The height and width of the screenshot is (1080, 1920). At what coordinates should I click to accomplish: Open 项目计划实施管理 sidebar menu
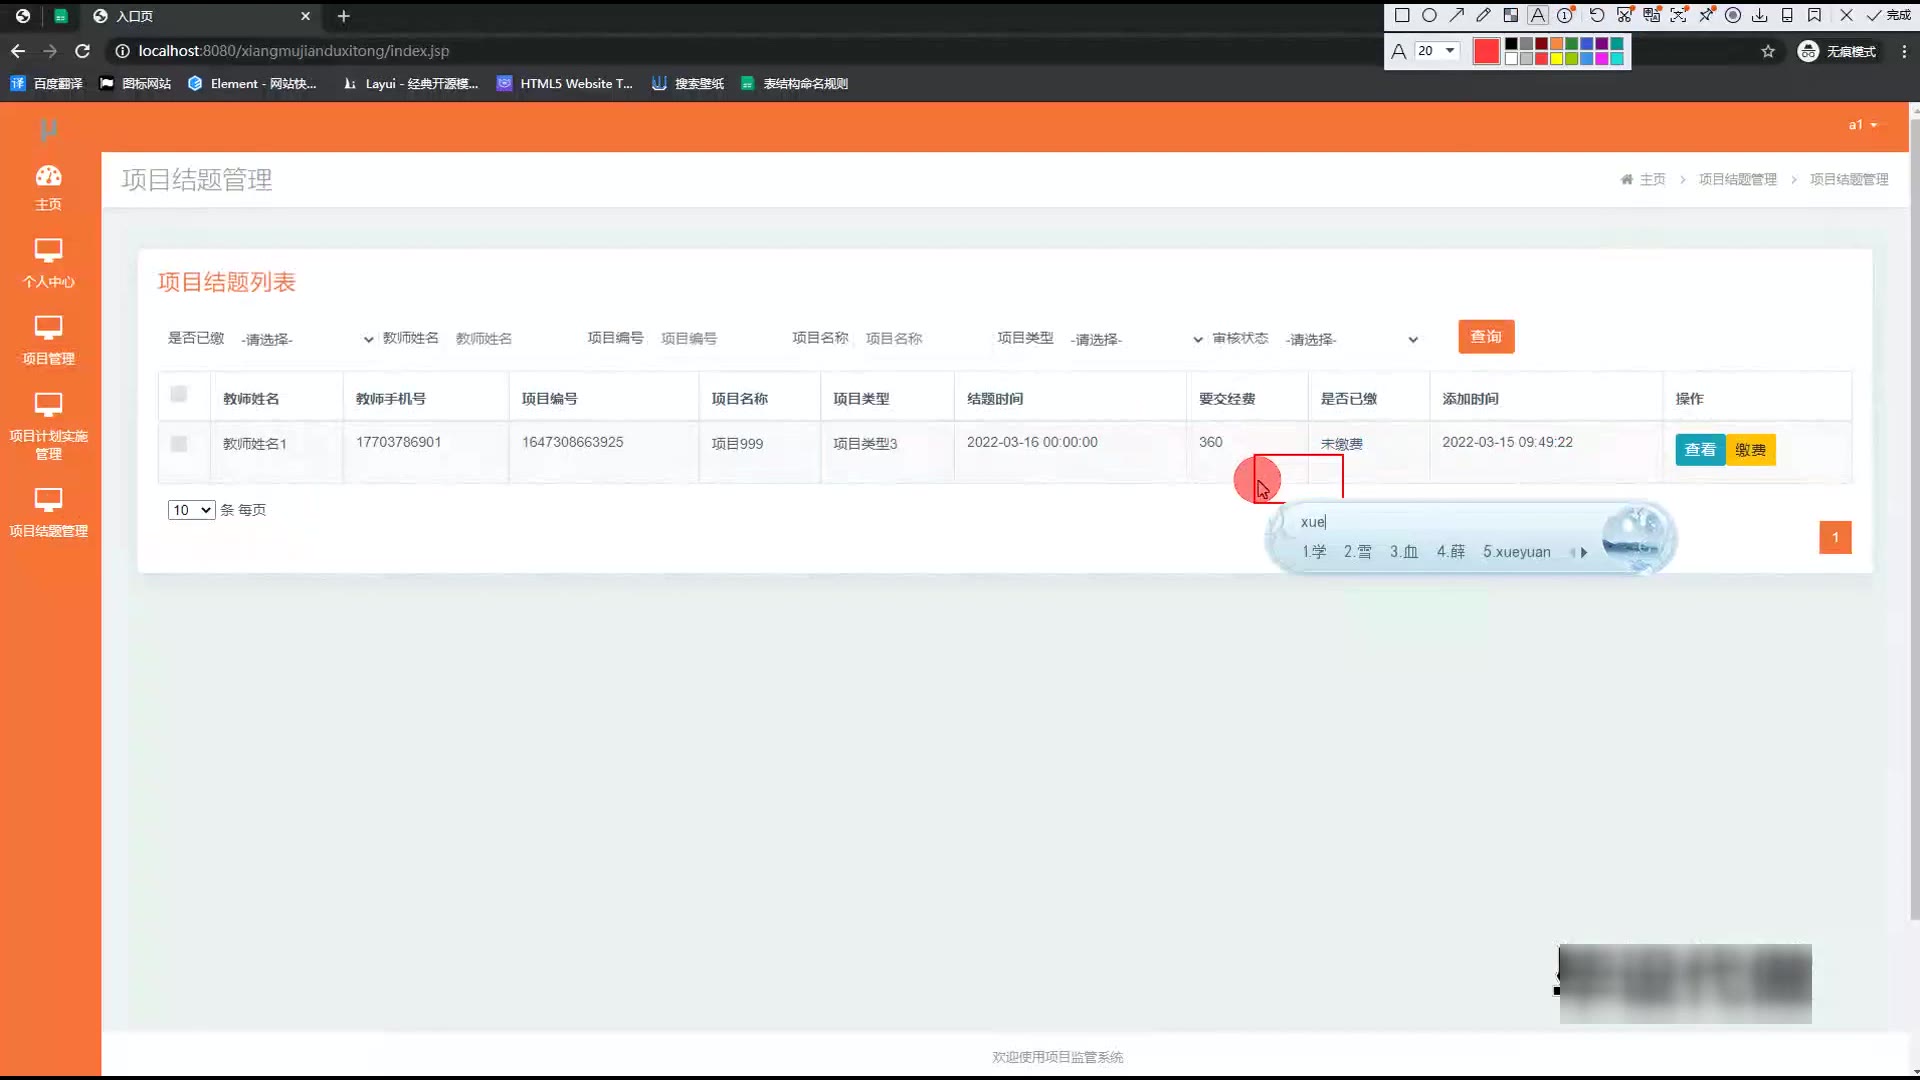tap(48, 425)
